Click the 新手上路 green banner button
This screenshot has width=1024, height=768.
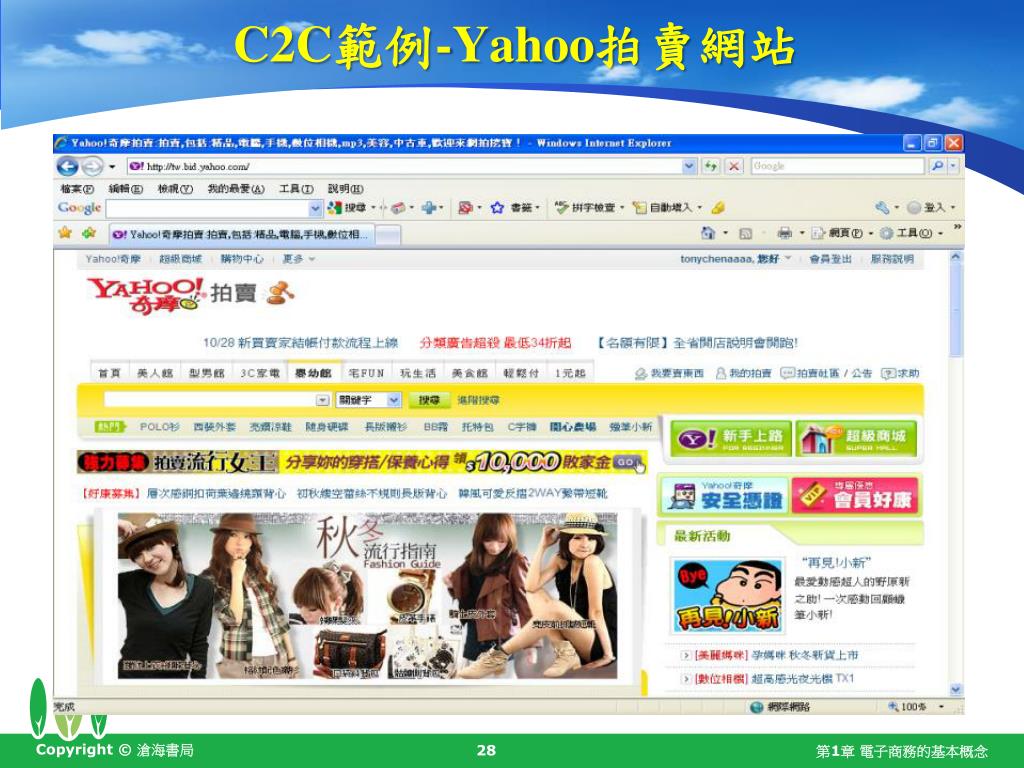point(730,438)
